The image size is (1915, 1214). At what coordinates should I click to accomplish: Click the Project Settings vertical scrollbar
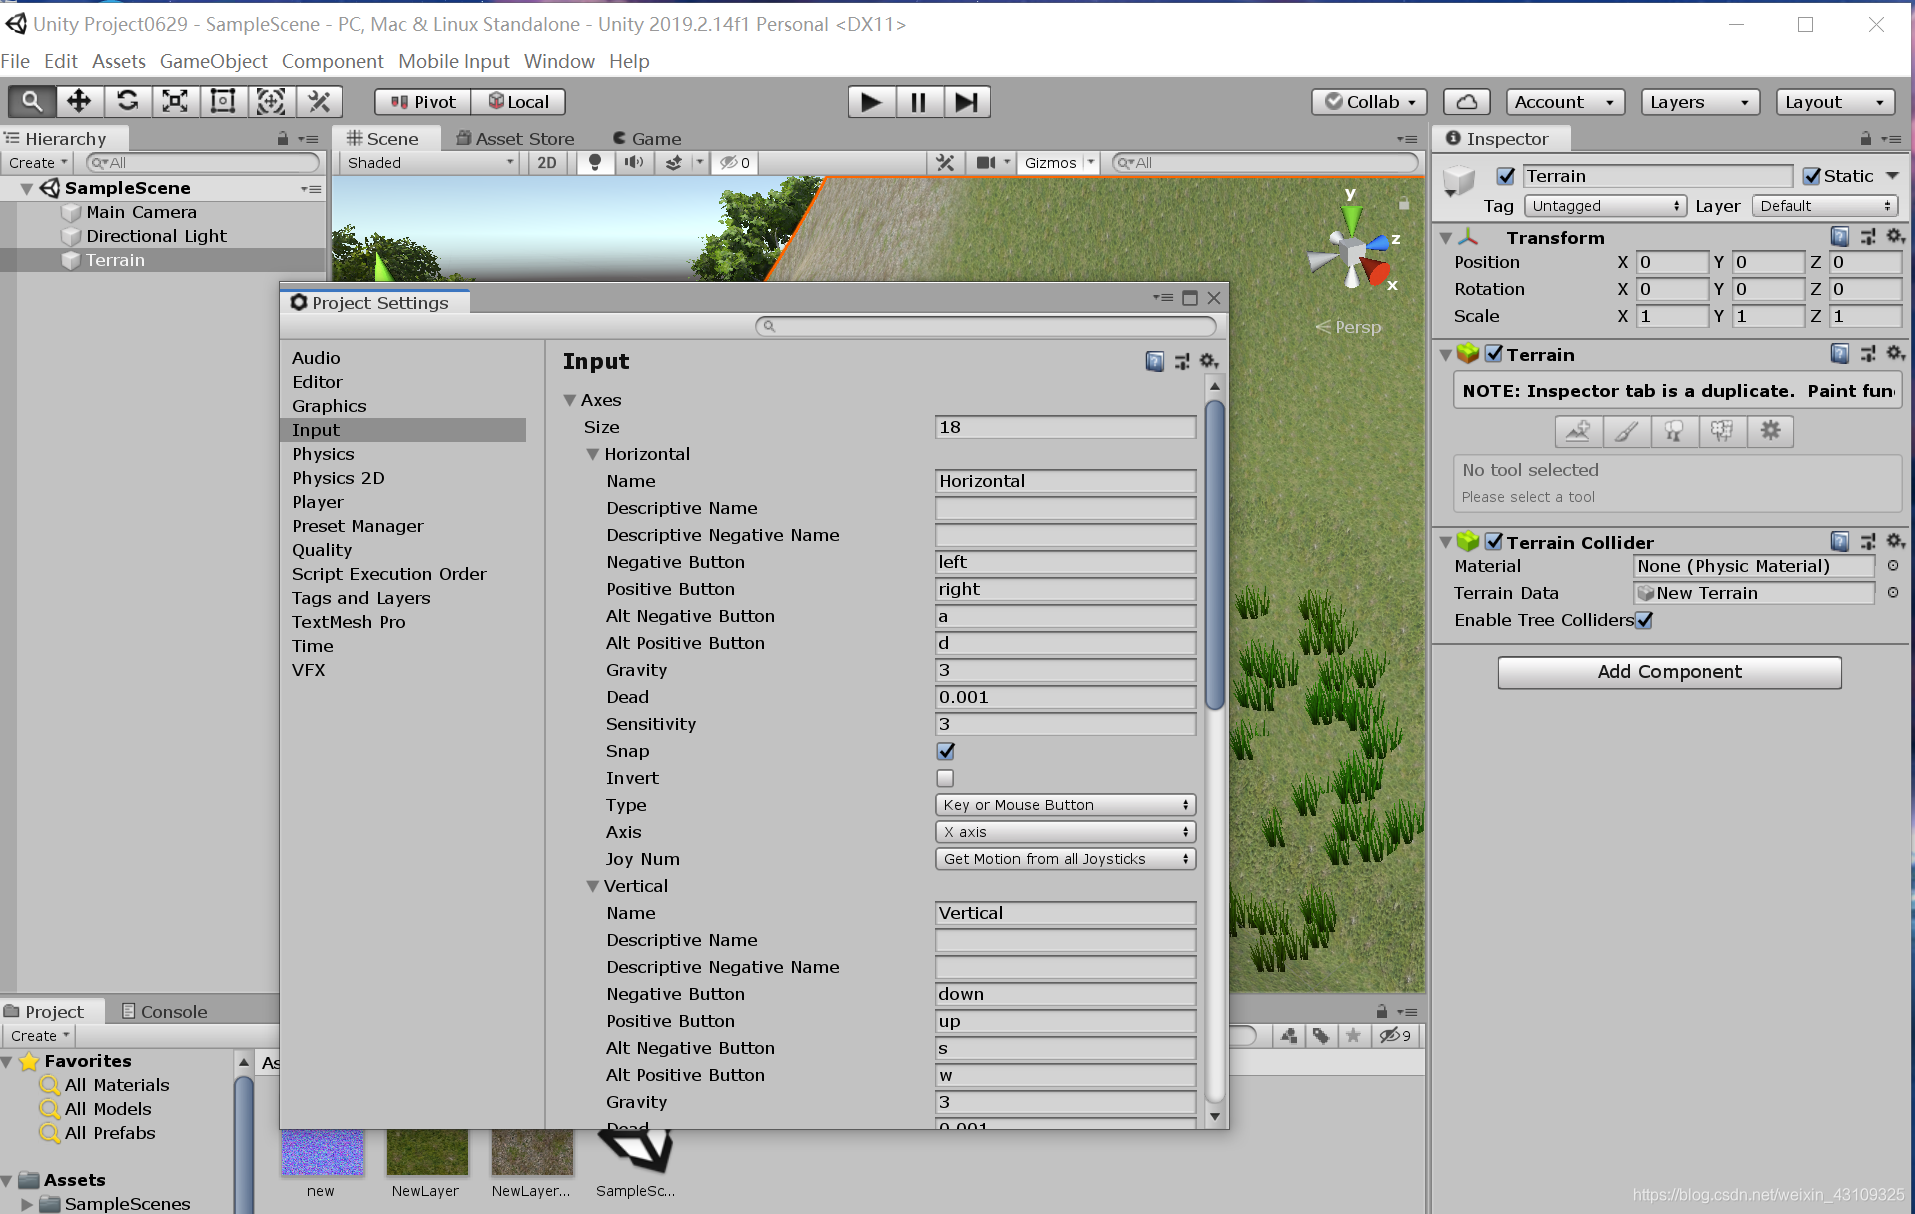pyautogui.click(x=1215, y=555)
